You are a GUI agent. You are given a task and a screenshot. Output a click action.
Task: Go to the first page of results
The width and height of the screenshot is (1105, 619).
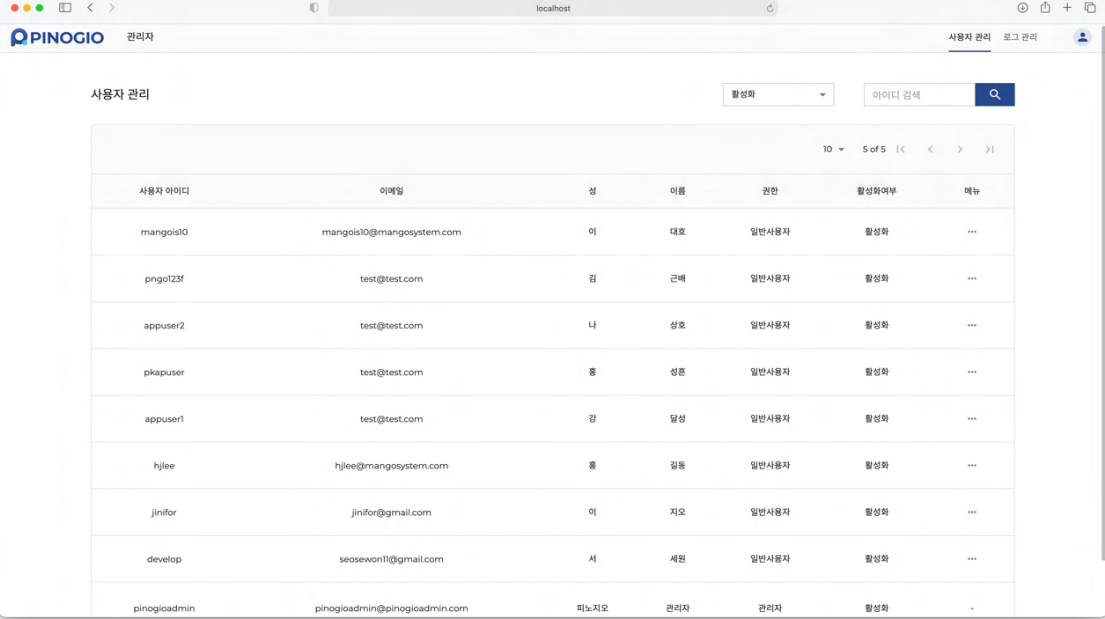pos(900,149)
